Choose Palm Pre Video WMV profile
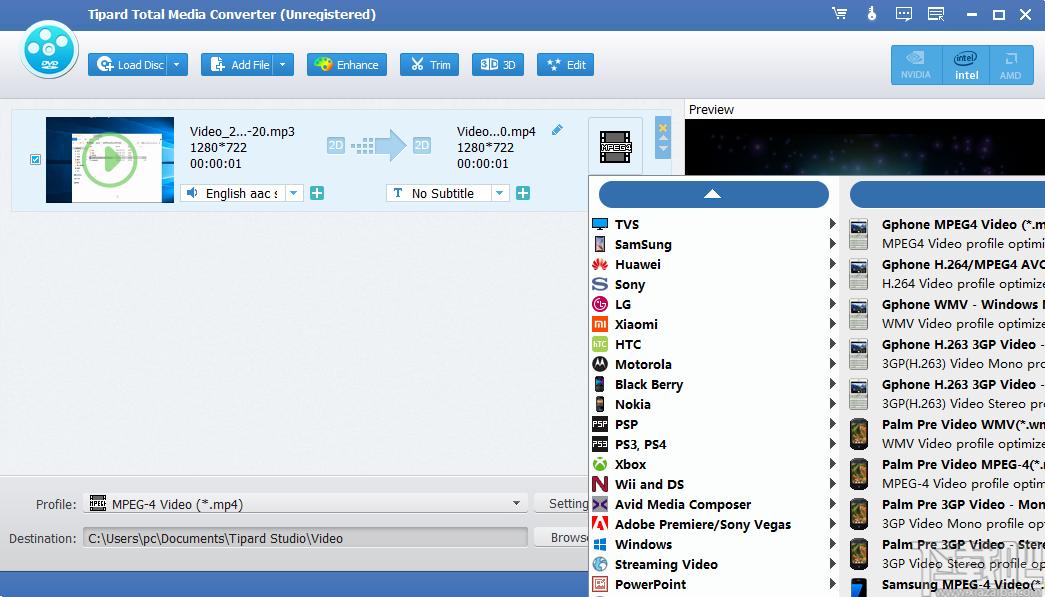 tap(946, 434)
